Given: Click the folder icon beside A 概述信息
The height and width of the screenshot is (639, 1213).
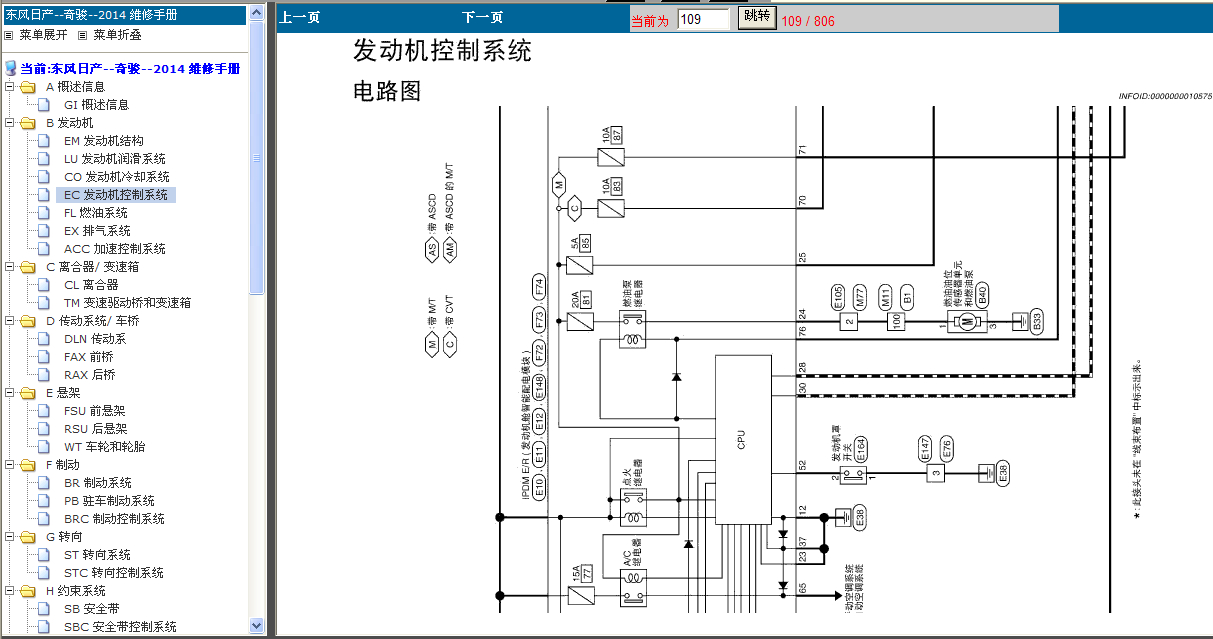Looking at the screenshot, I should [27, 87].
